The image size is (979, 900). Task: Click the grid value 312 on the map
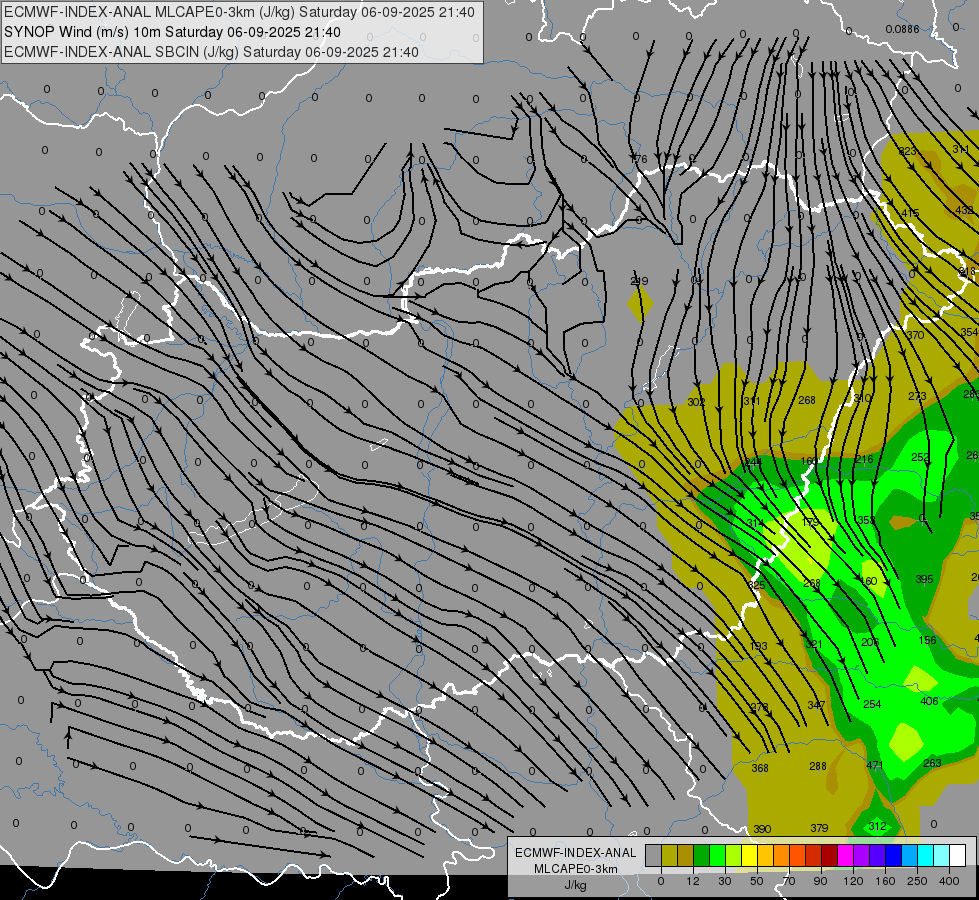[877, 826]
